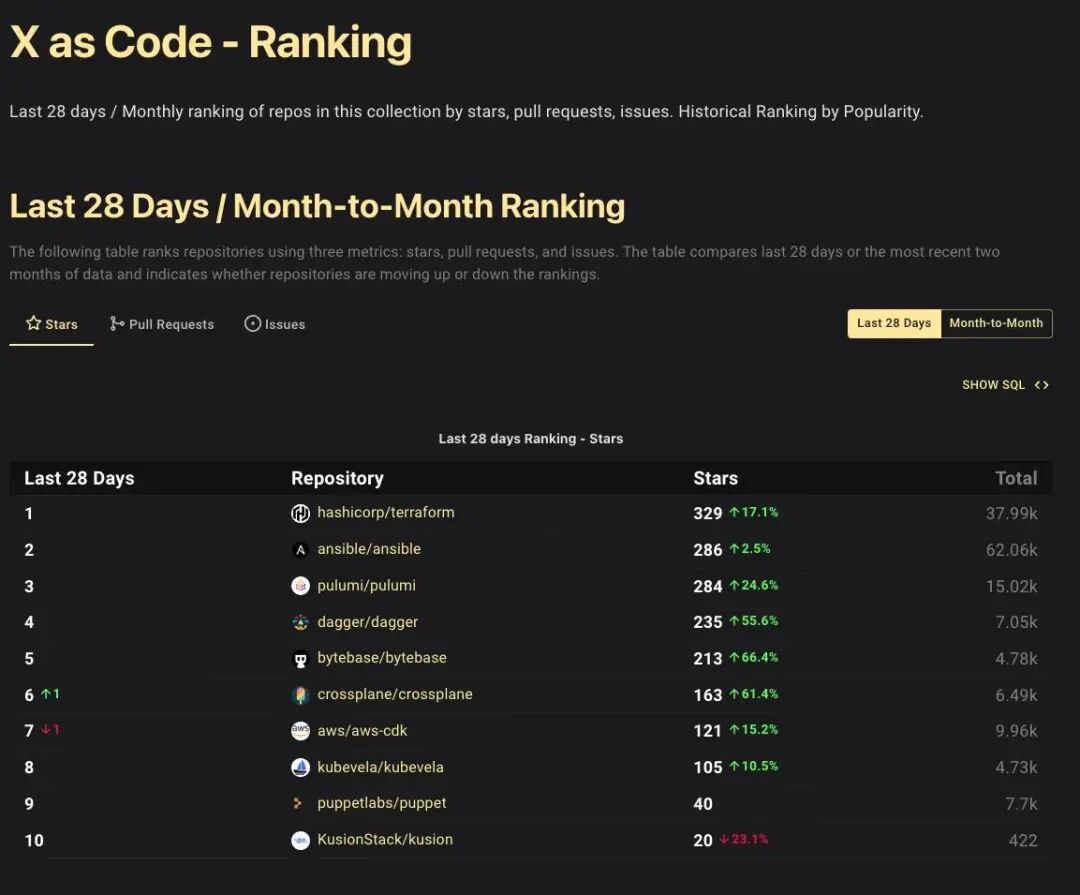
Task: Click the 62.06k total for ansible
Action: coord(1011,550)
